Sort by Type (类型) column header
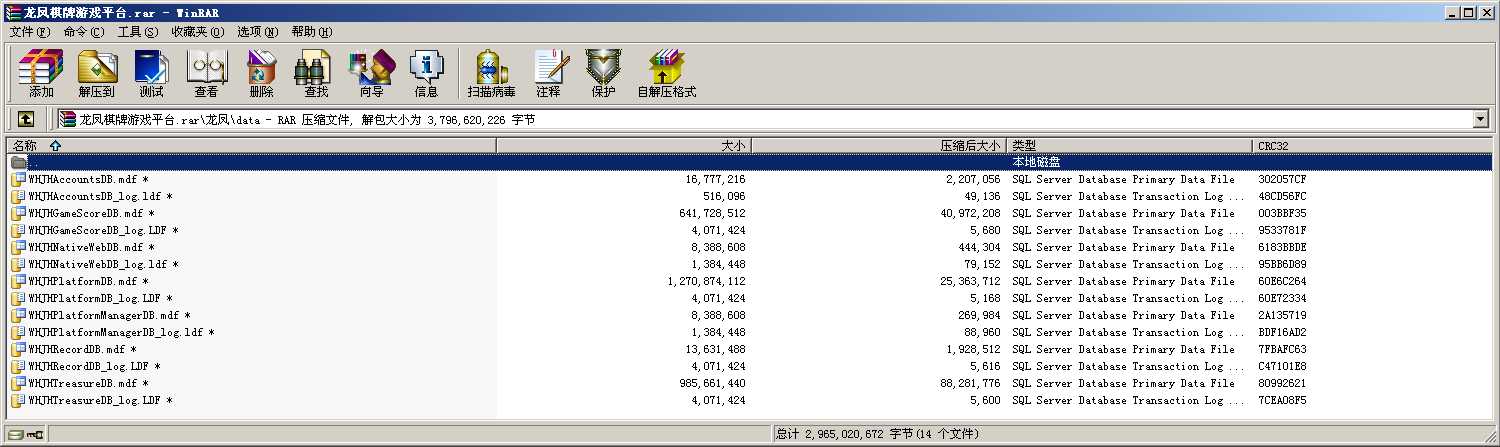The height and width of the screenshot is (447, 1500). pos(1128,146)
